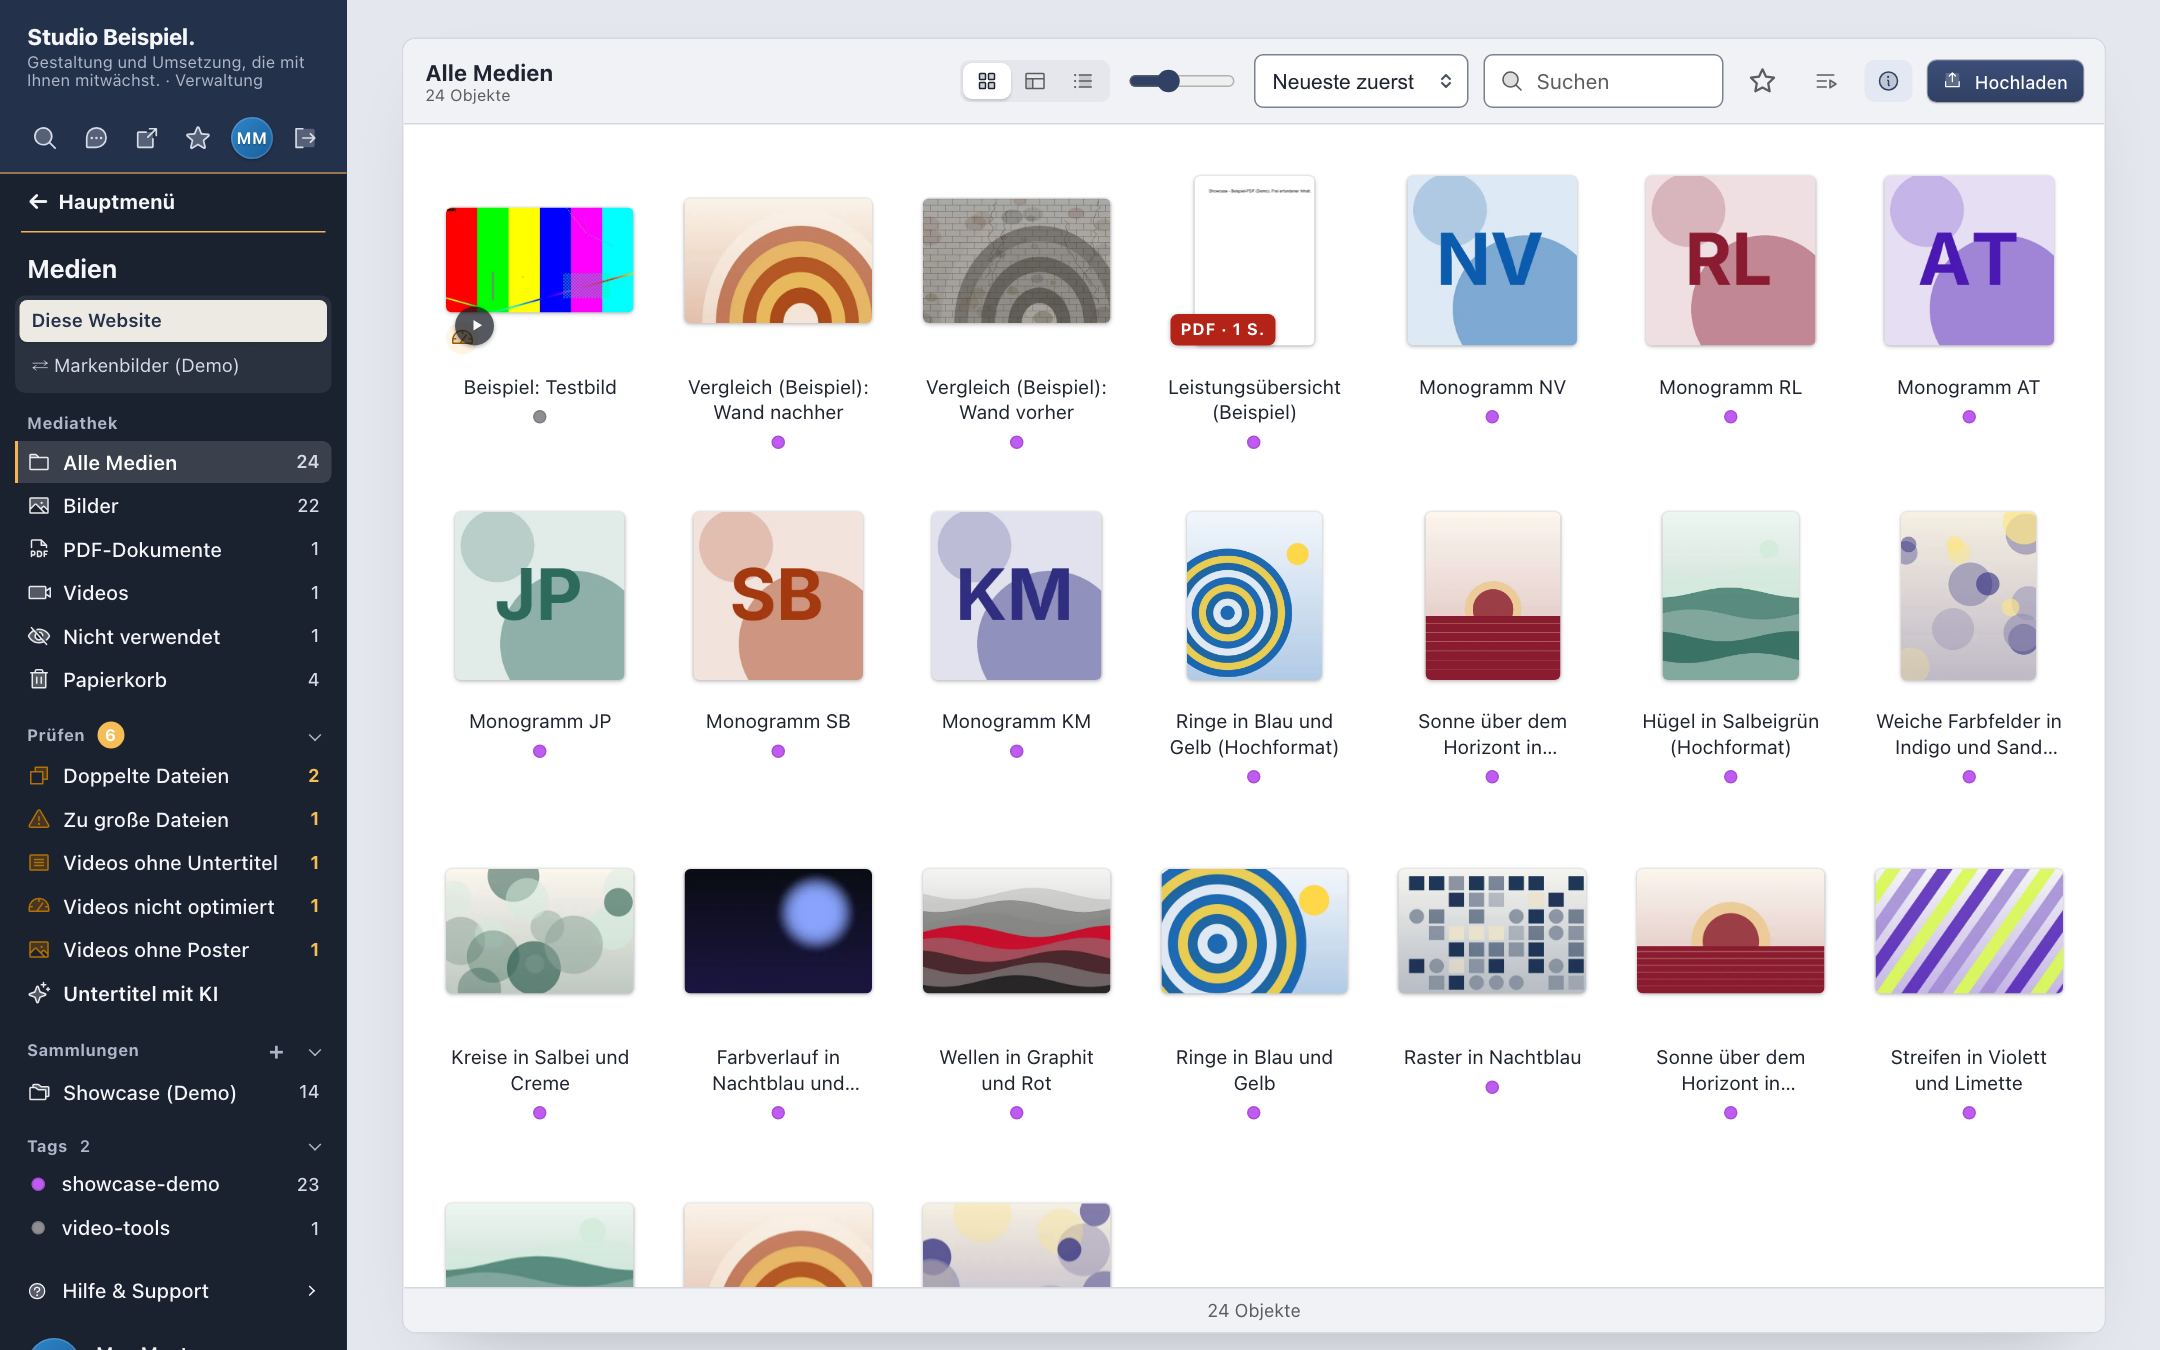Open the Neueste zuerst sort dropdown
Screen dimensions: 2160x1350
(1361, 81)
